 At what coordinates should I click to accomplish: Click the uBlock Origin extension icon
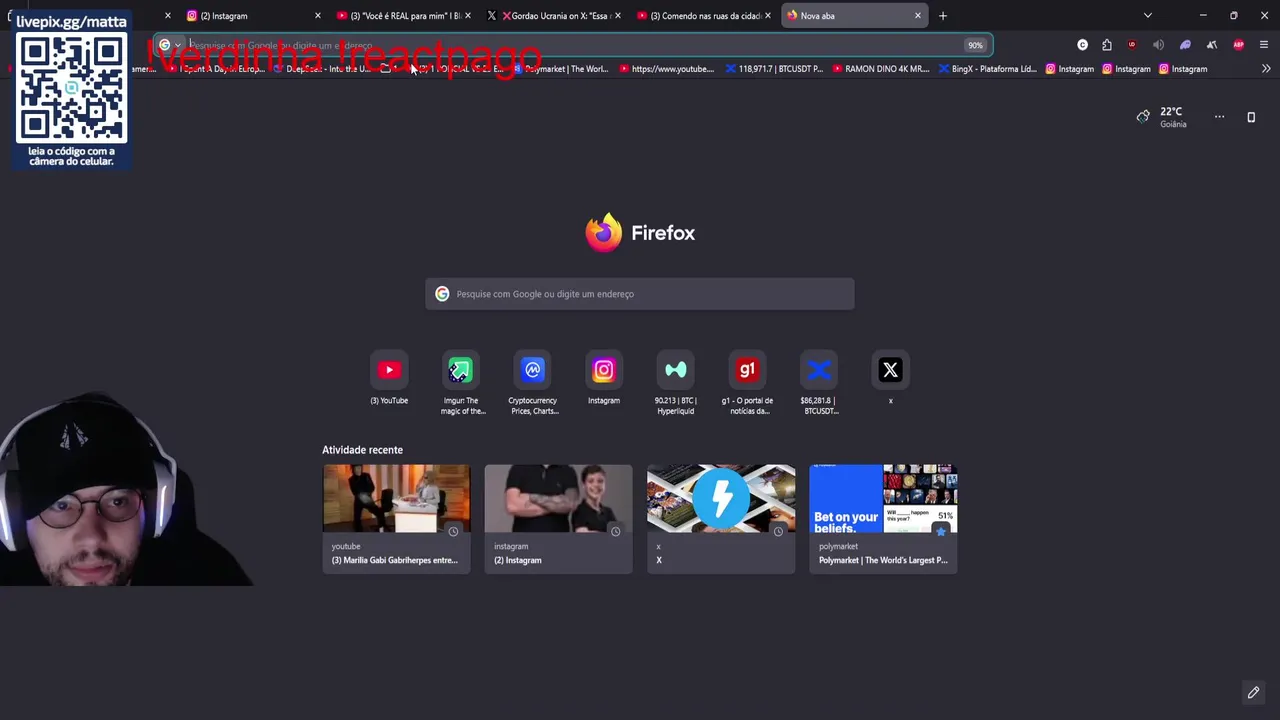(x=1132, y=45)
